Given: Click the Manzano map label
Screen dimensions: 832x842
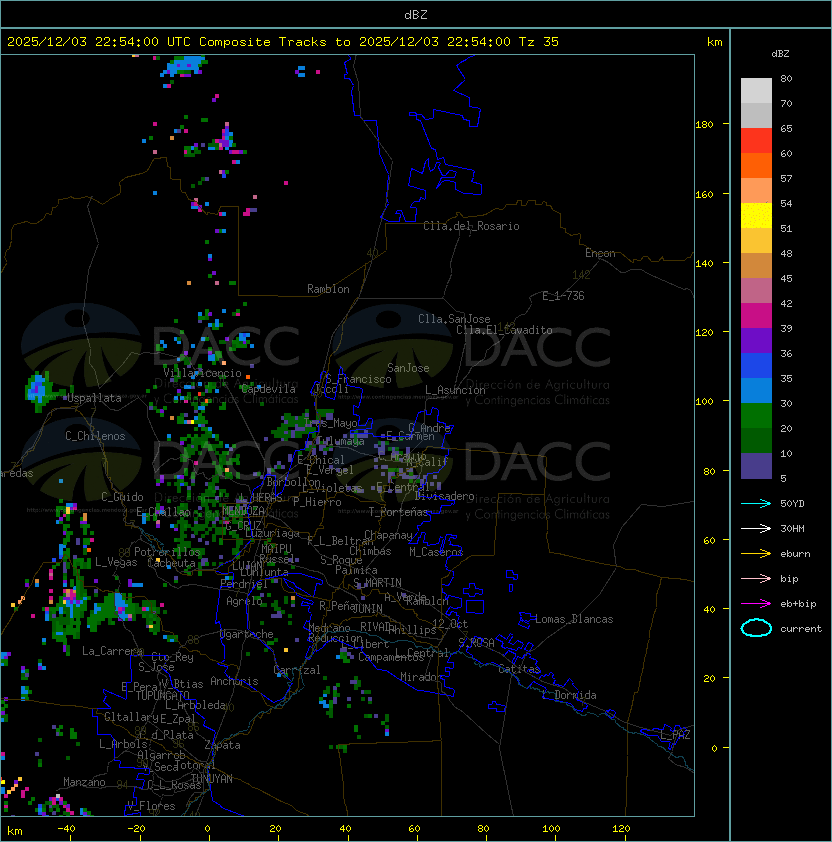Looking at the screenshot, I should pyautogui.click(x=84, y=782).
